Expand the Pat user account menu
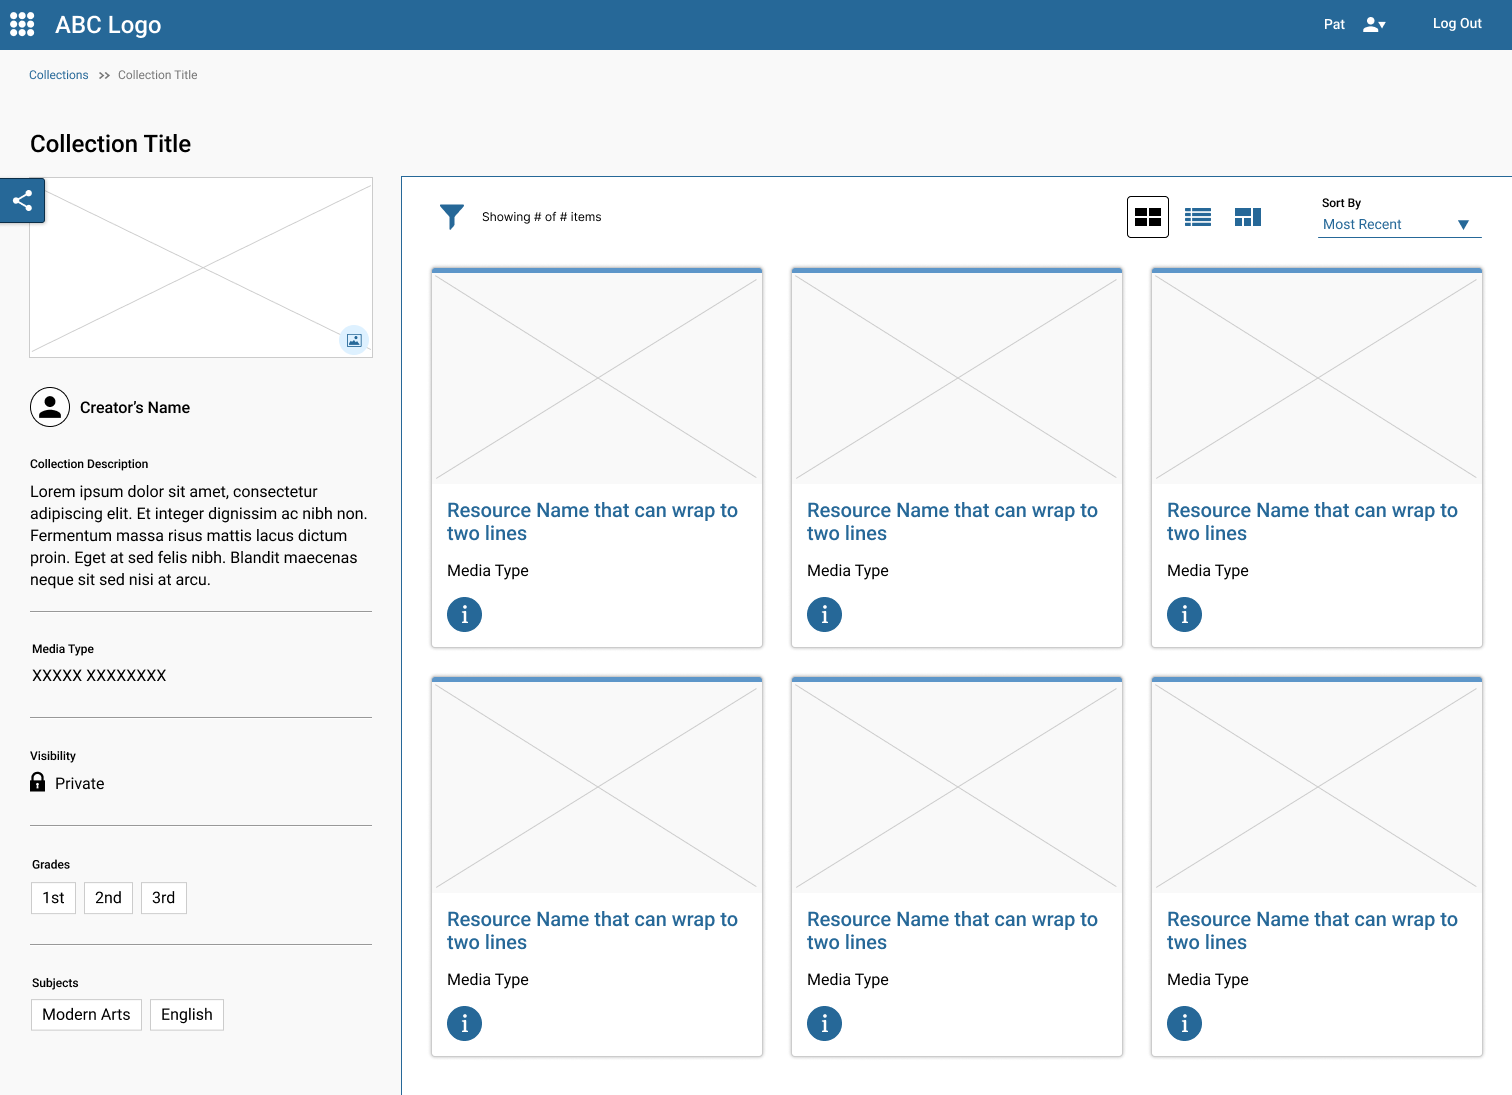This screenshot has height=1095, width=1512. coord(1374,24)
